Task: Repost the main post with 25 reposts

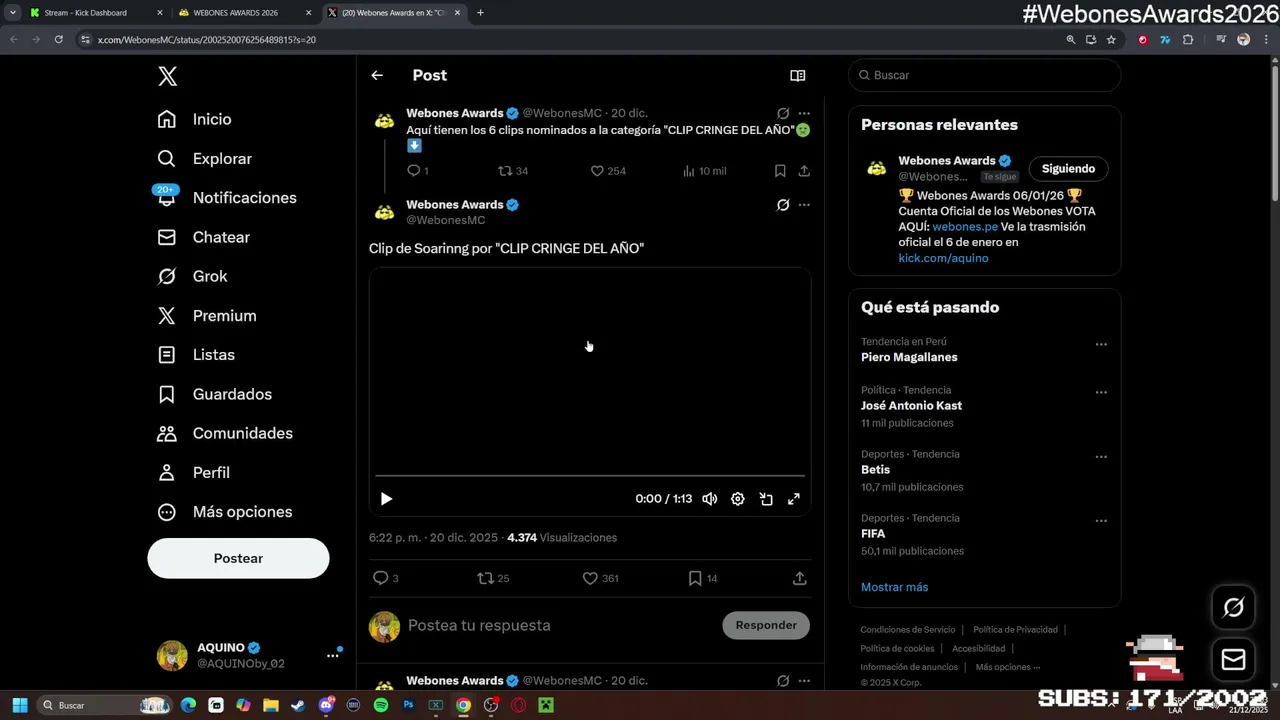Action: pyautogui.click(x=485, y=578)
